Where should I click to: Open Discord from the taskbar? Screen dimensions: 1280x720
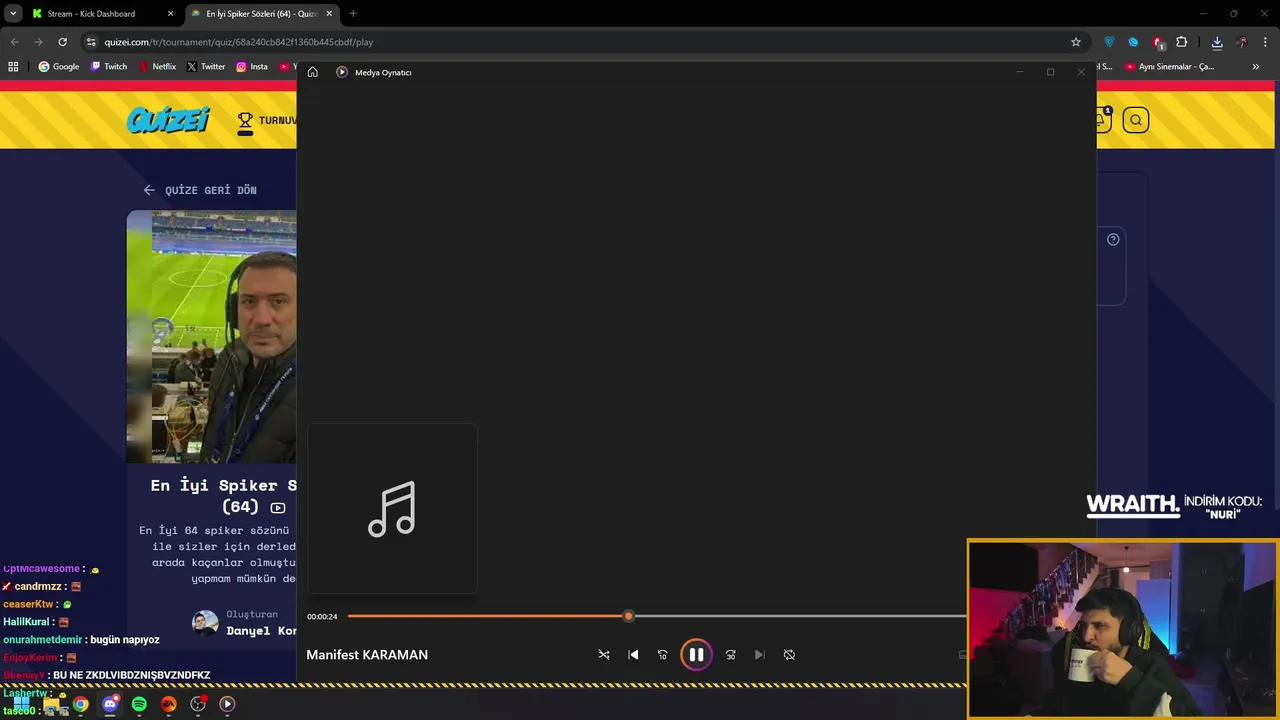click(x=110, y=704)
